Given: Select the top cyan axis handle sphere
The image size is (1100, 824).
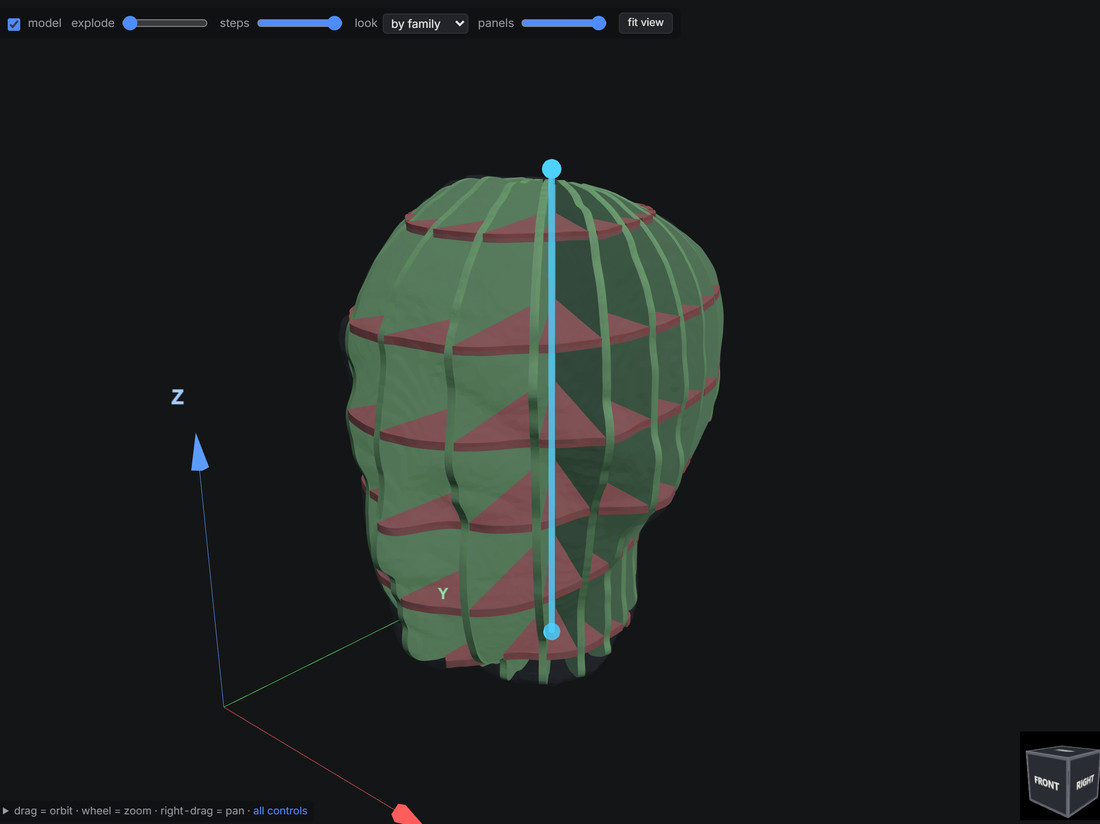Looking at the screenshot, I should [x=551, y=169].
